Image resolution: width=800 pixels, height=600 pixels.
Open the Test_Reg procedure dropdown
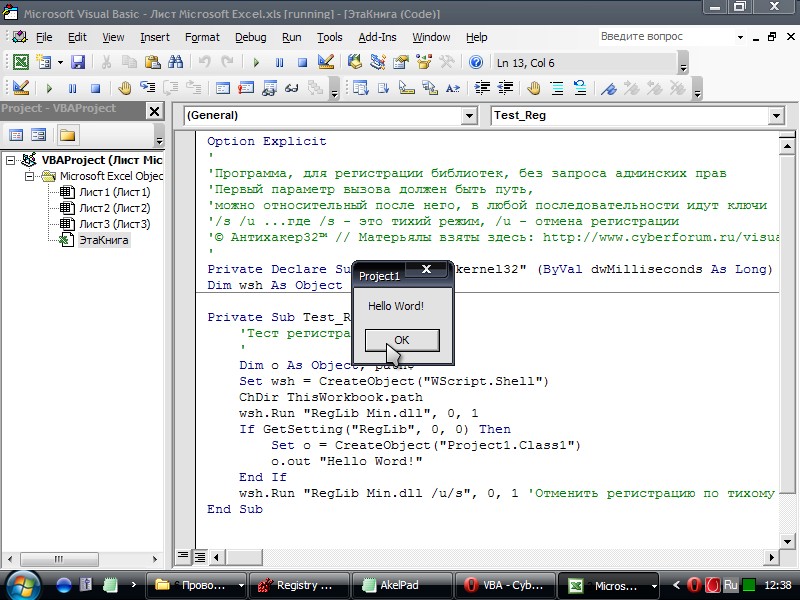[x=776, y=116]
